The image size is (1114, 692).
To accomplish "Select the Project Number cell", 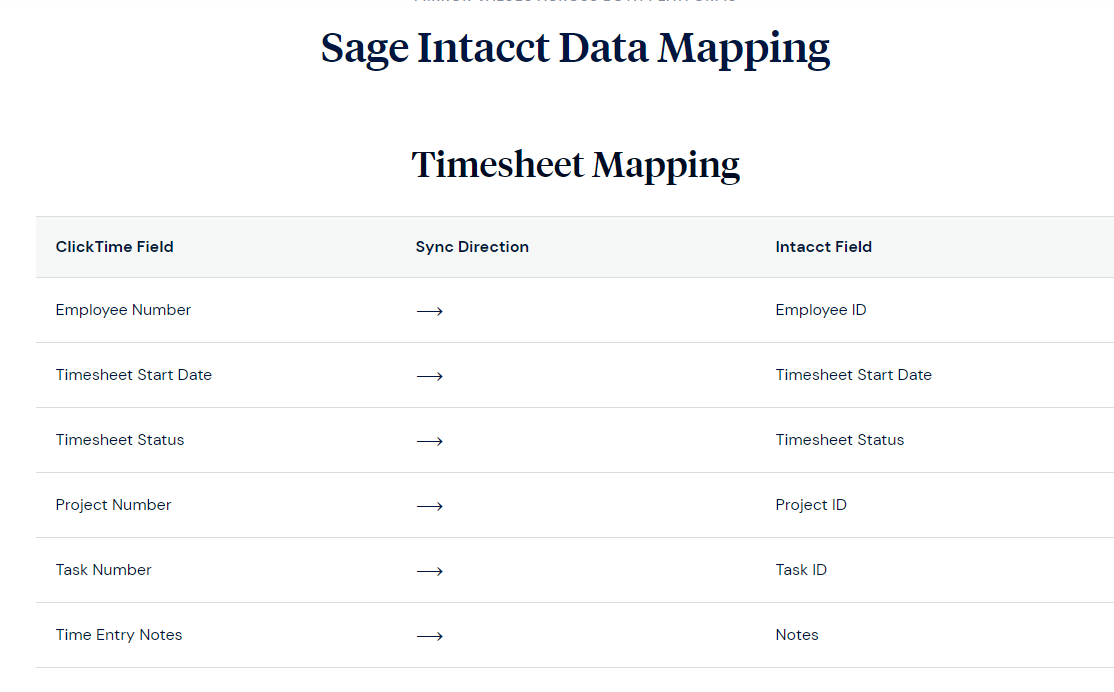I will click(113, 504).
